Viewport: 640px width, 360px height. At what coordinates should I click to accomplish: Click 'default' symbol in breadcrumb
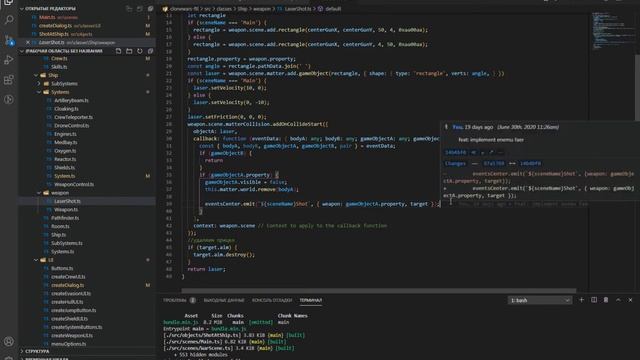333,9
